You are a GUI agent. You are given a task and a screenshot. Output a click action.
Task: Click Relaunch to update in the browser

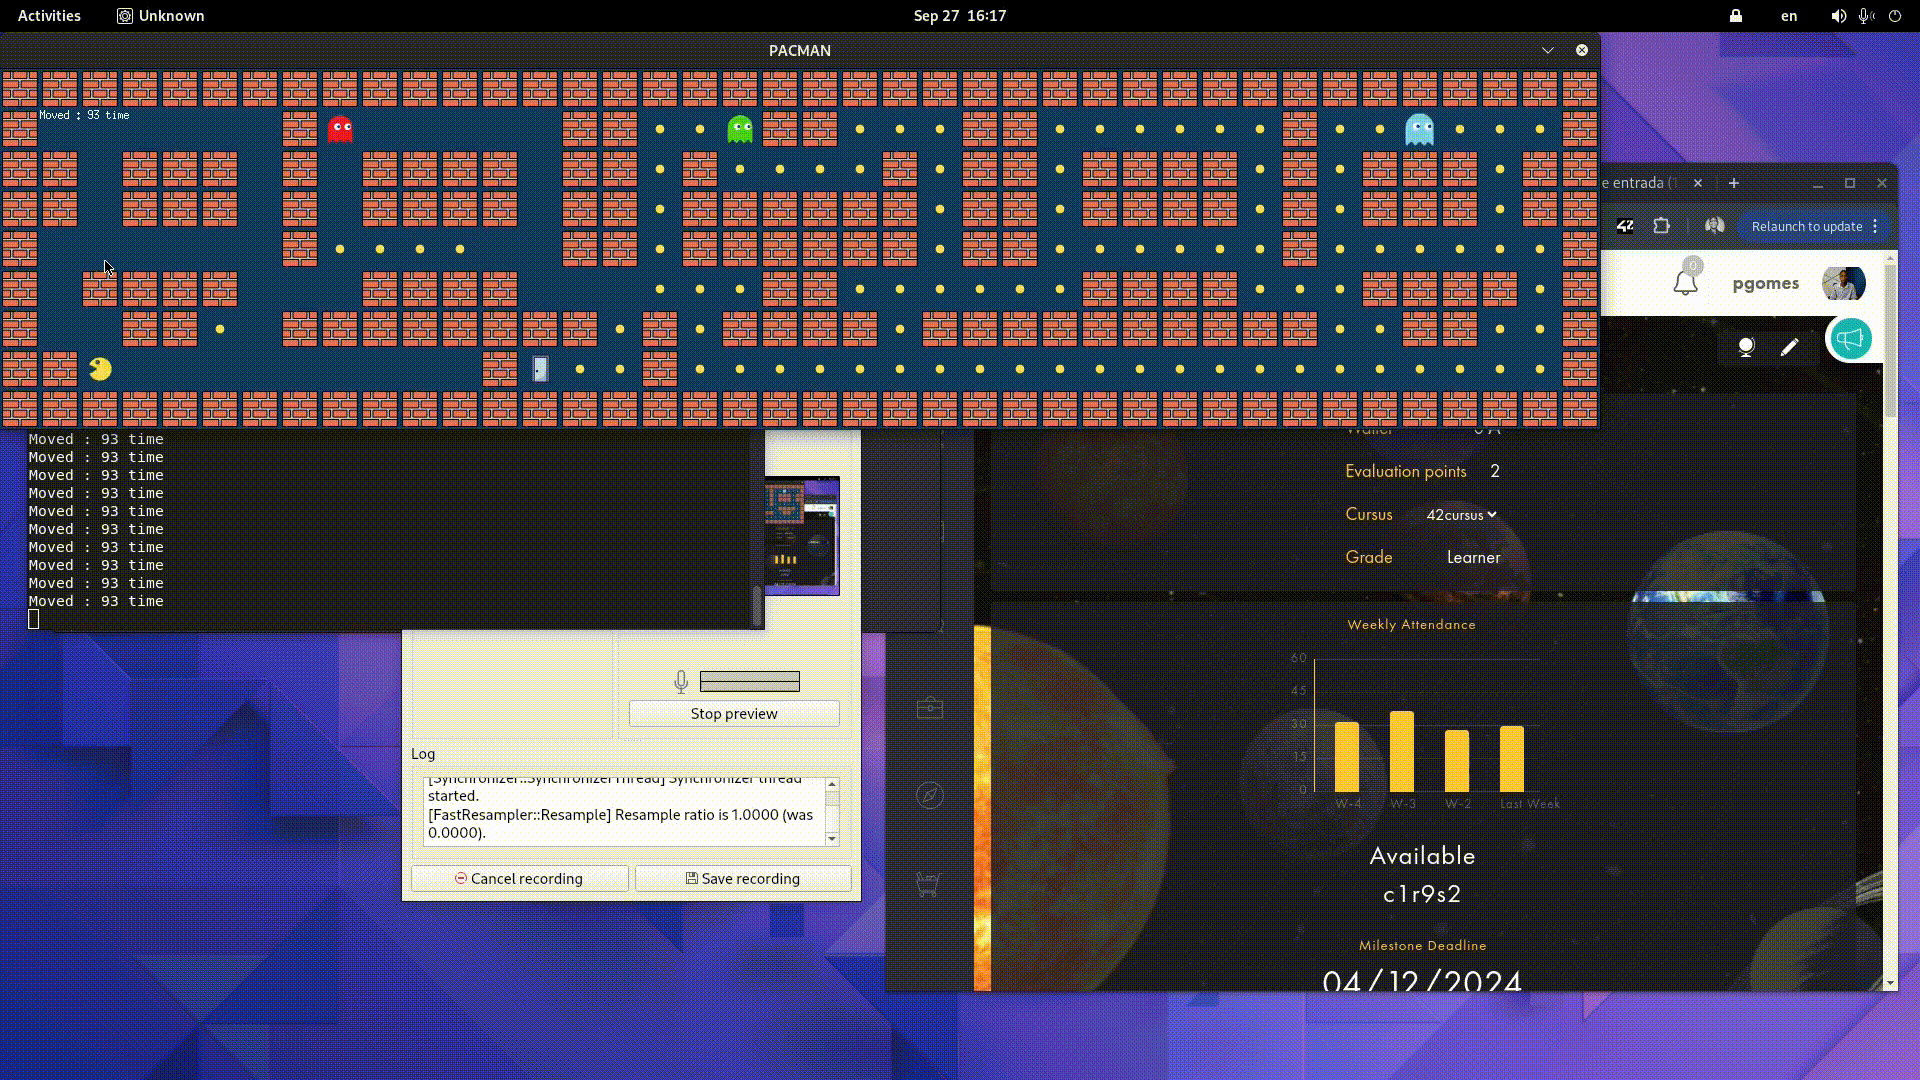click(x=1806, y=226)
